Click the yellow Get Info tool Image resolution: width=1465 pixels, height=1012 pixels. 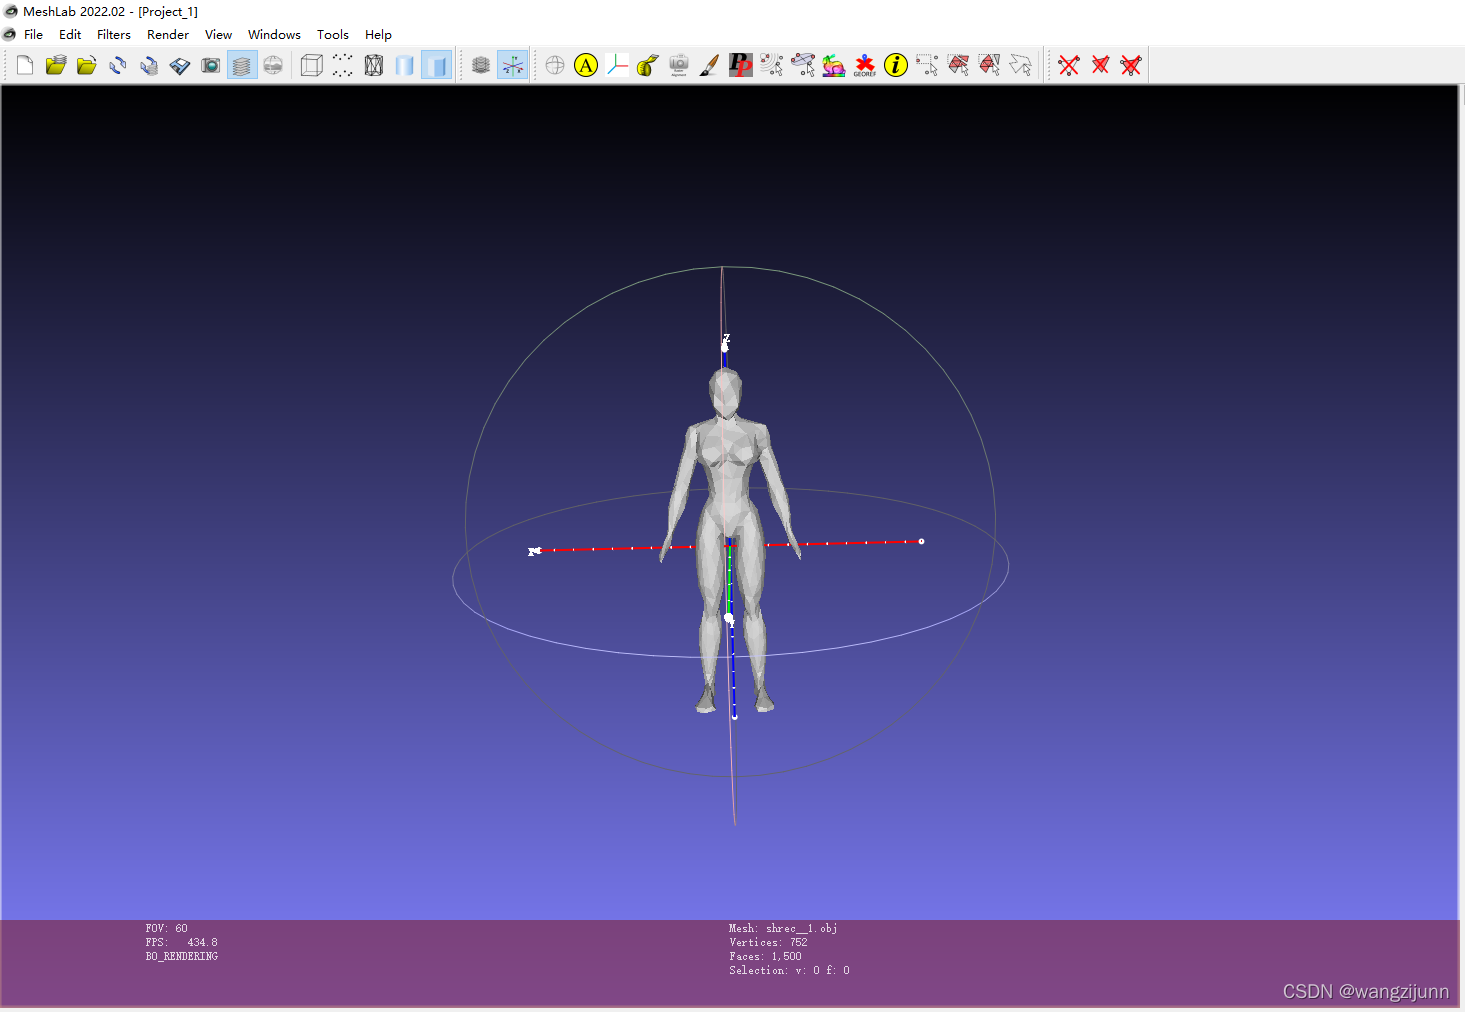896,66
